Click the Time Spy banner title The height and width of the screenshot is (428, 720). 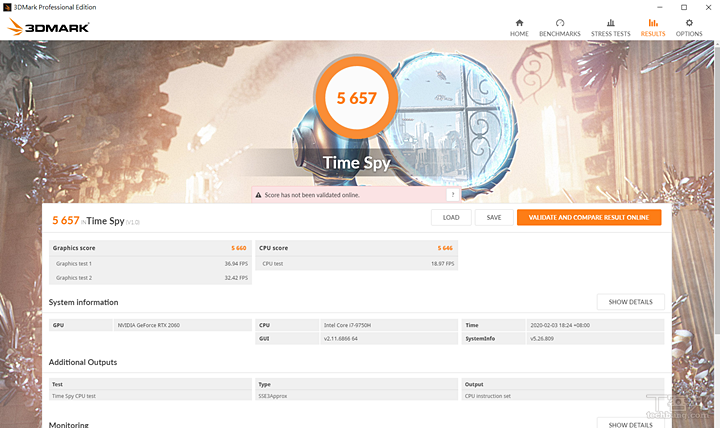(x=356, y=163)
